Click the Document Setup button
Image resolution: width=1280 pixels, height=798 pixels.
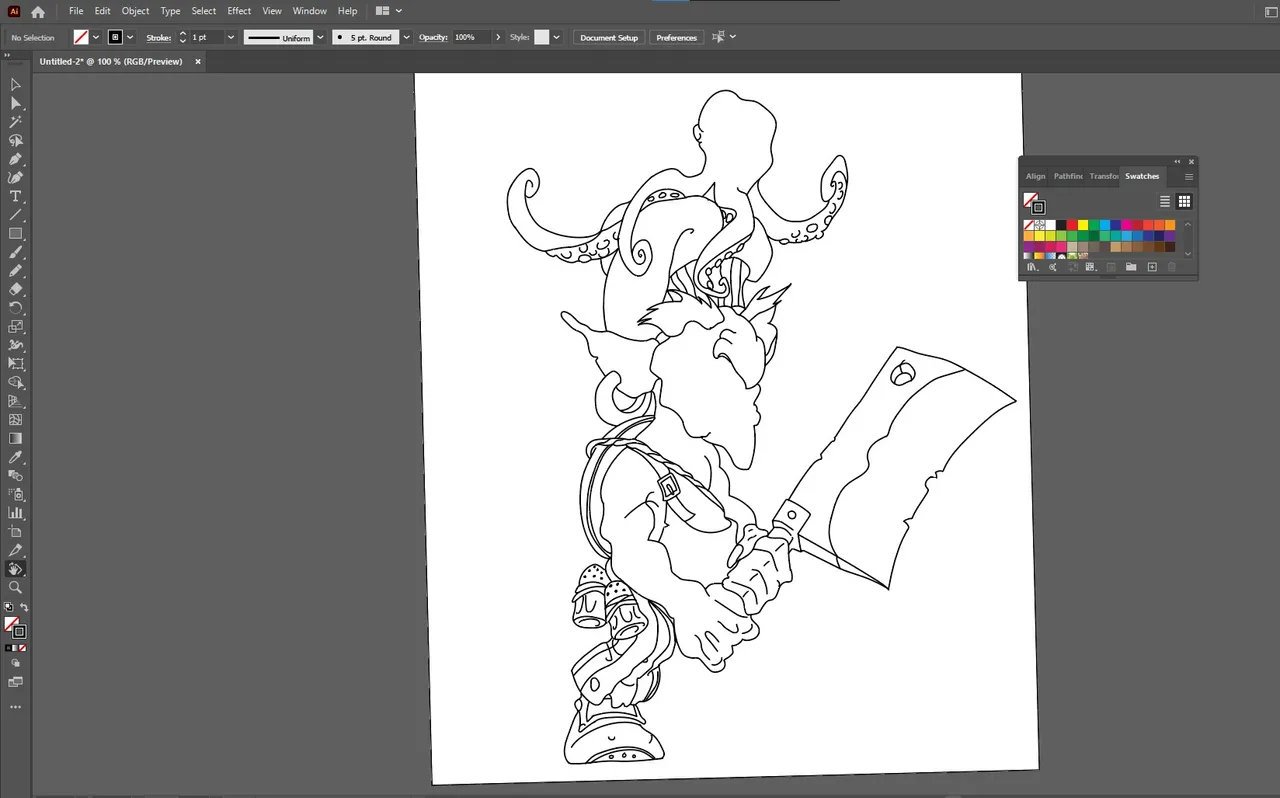click(x=609, y=37)
